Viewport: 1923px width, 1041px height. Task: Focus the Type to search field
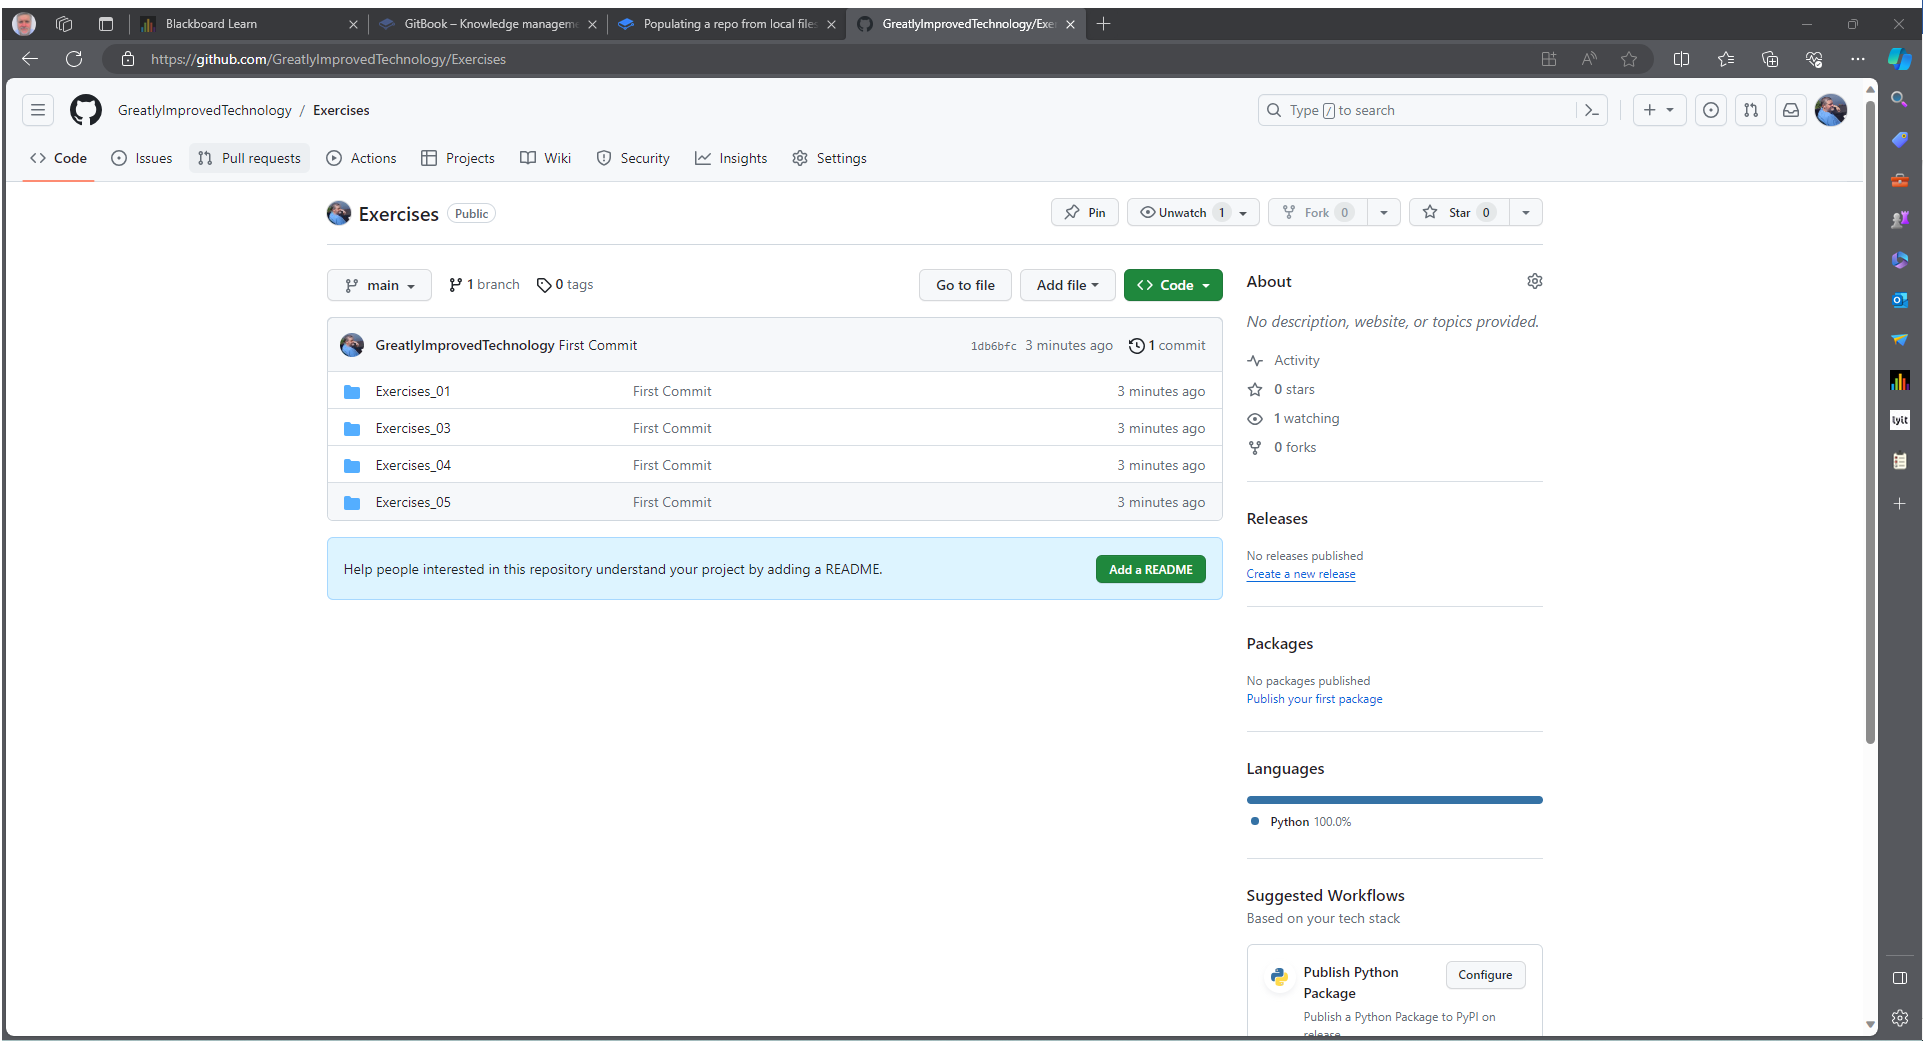point(1420,110)
